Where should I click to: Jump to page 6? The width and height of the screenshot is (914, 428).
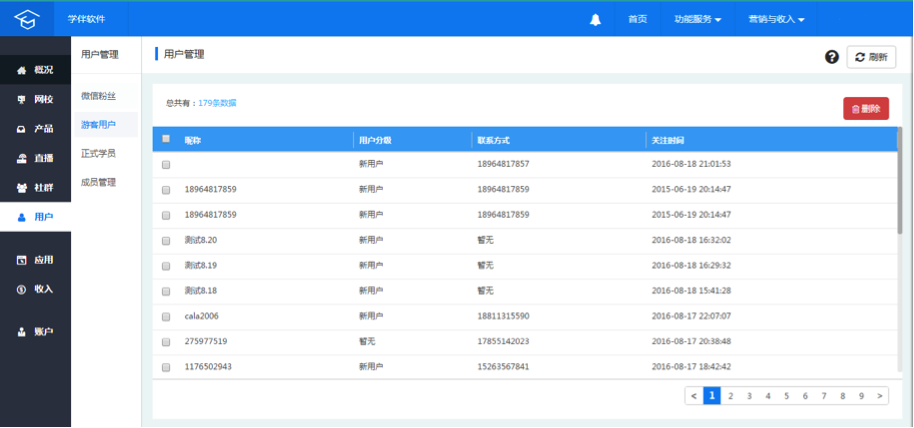tap(805, 396)
